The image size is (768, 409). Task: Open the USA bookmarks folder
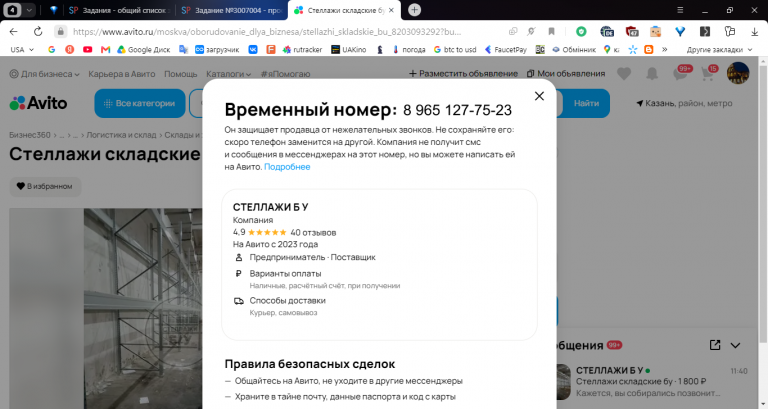(22, 49)
